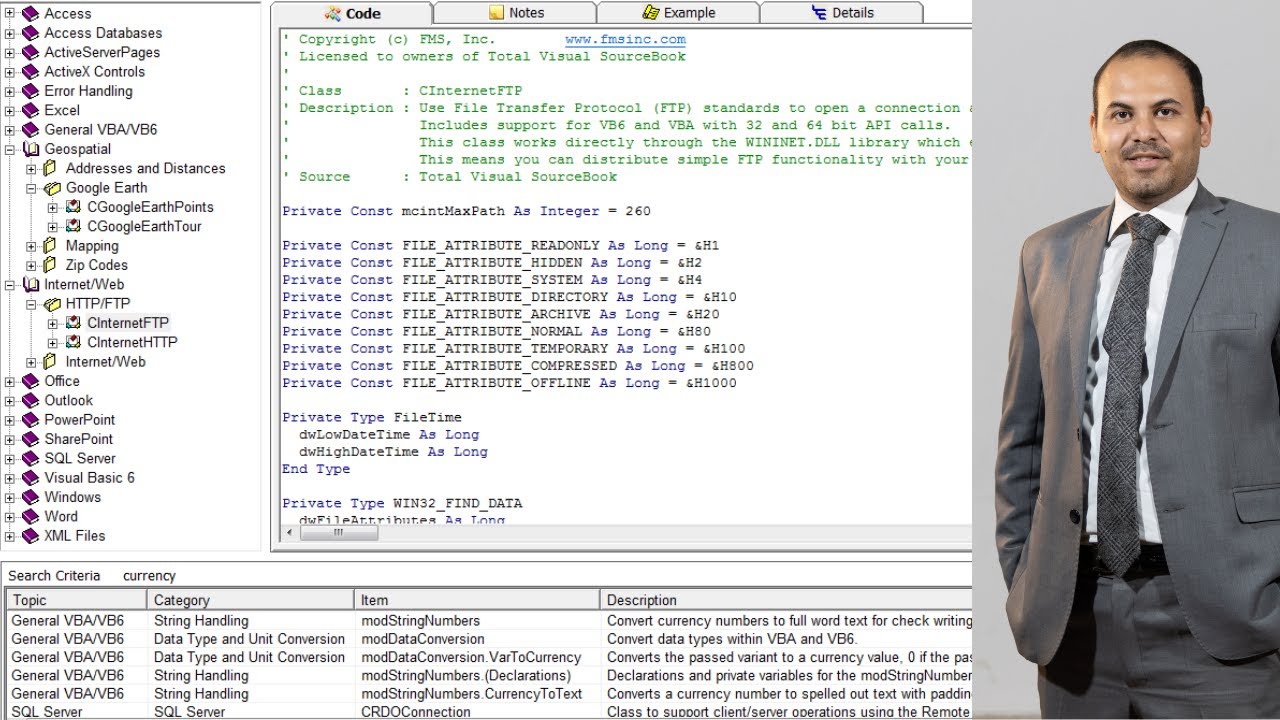The height and width of the screenshot is (720, 1280).
Task: Switch to the Code tab
Action: tap(352, 13)
